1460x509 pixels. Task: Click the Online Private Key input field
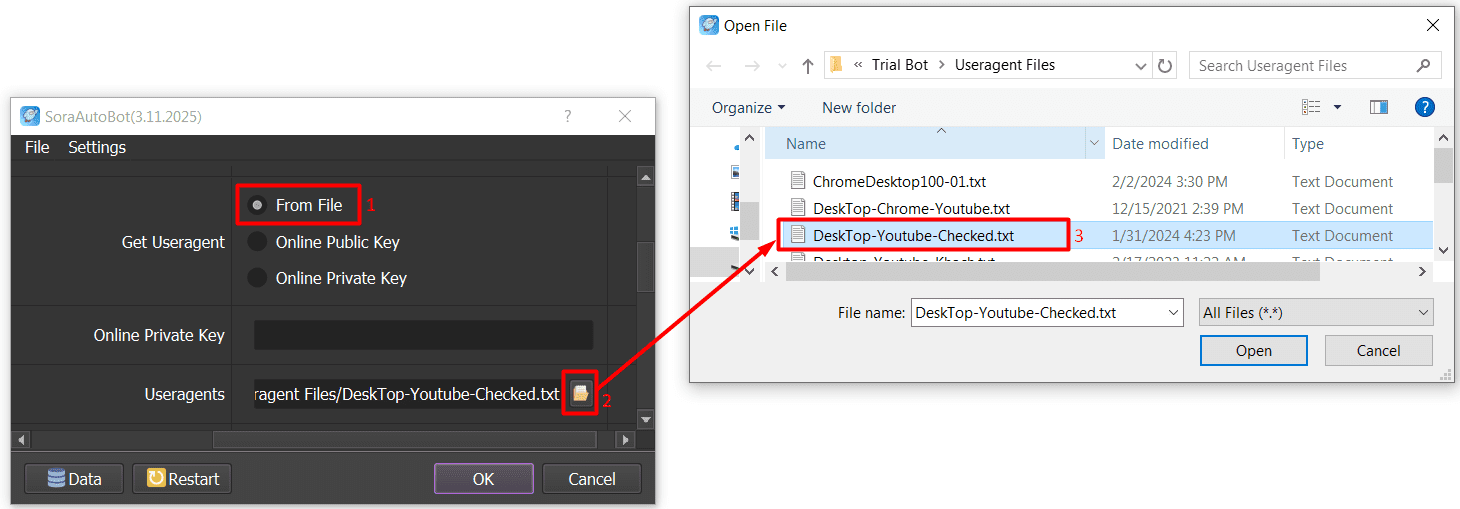[423, 335]
